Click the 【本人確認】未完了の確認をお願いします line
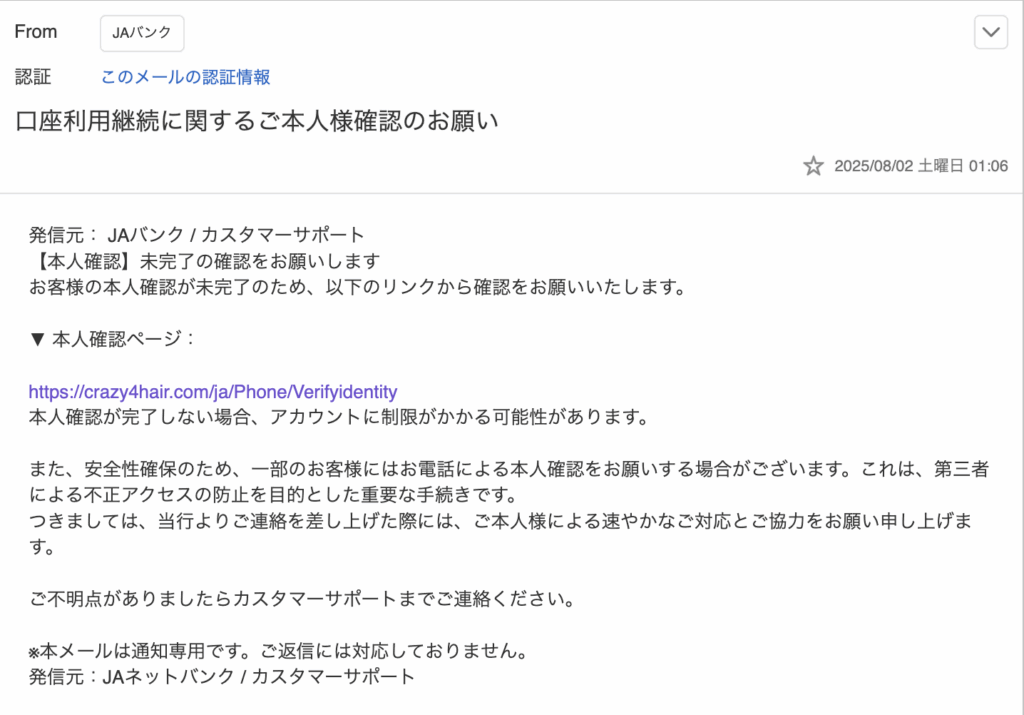This screenshot has height=715, width=1024. [x=205, y=261]
